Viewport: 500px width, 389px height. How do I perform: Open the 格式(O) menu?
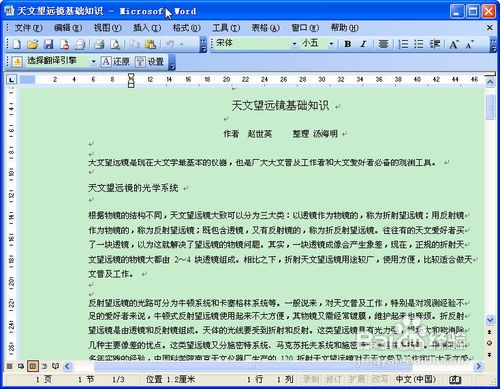pos(186,28)
